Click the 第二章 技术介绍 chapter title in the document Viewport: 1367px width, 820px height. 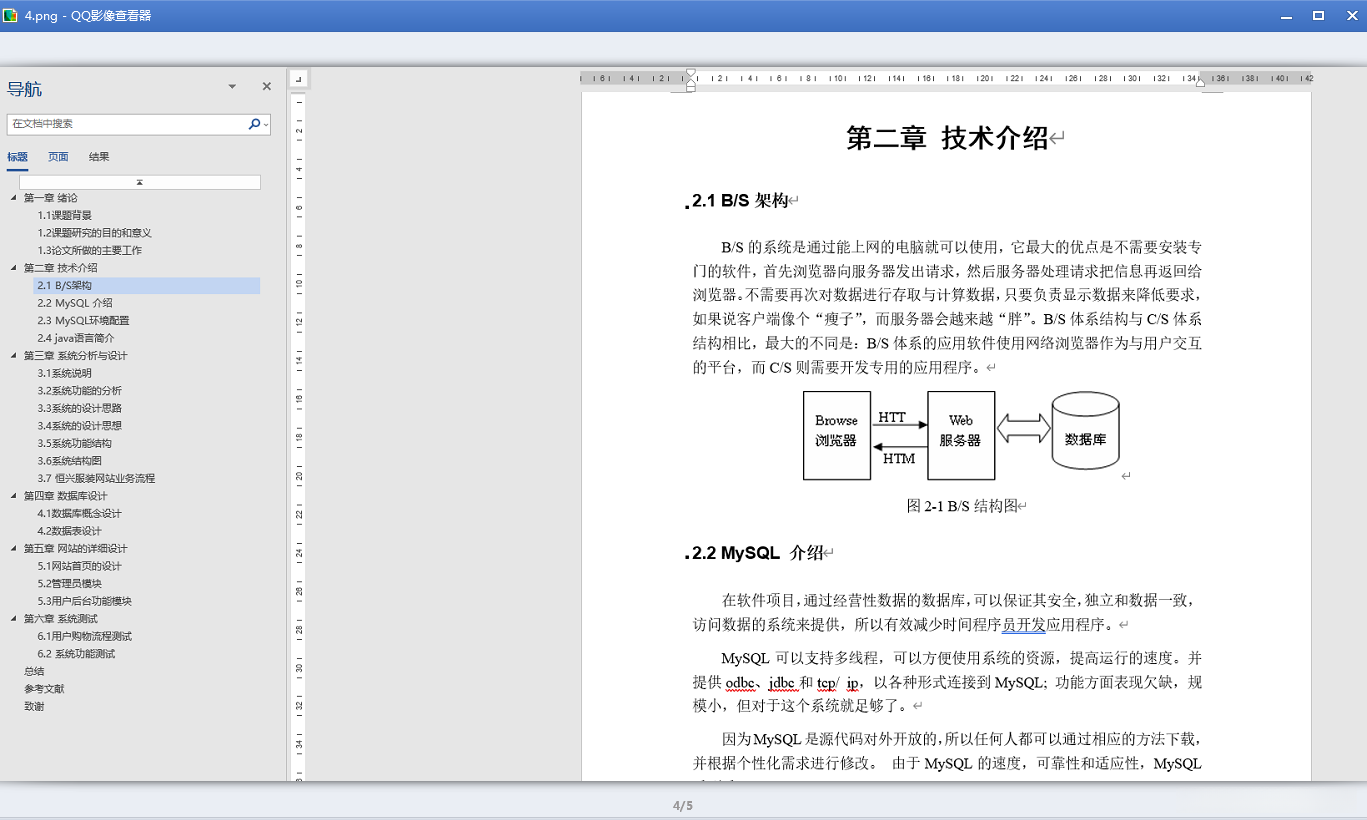[947, 138]
